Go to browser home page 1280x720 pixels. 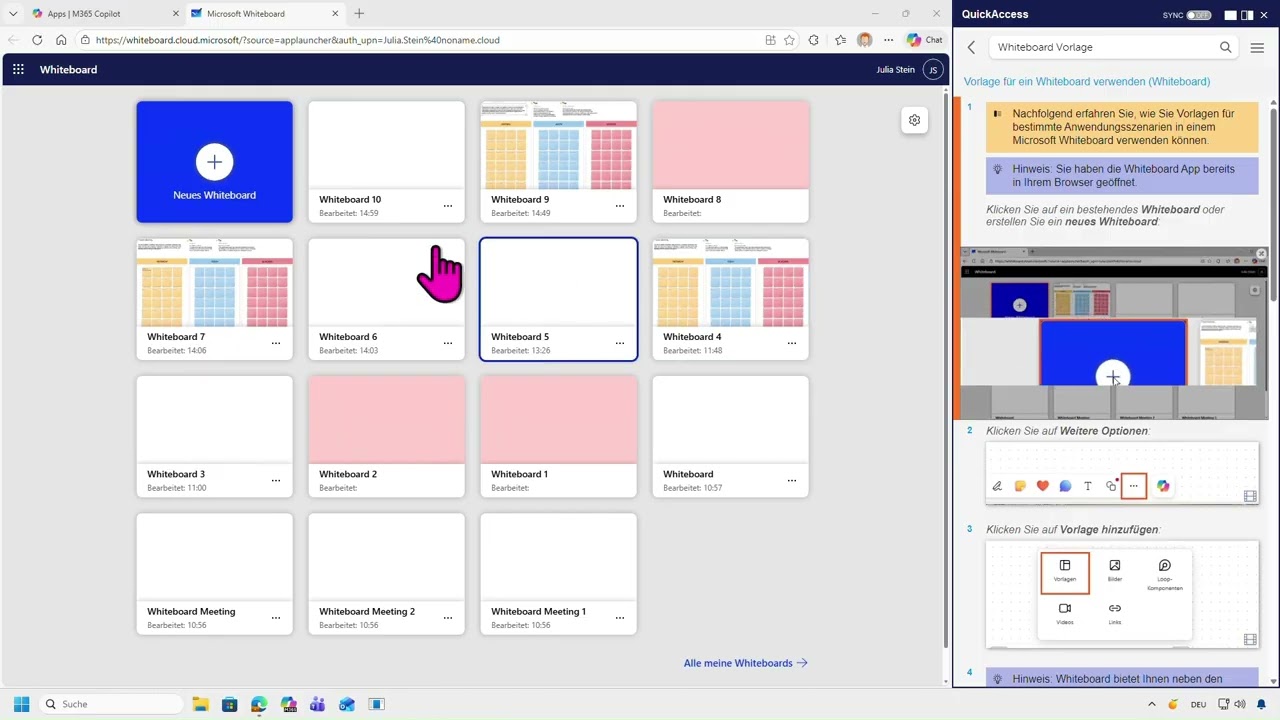tap(61, 40)
